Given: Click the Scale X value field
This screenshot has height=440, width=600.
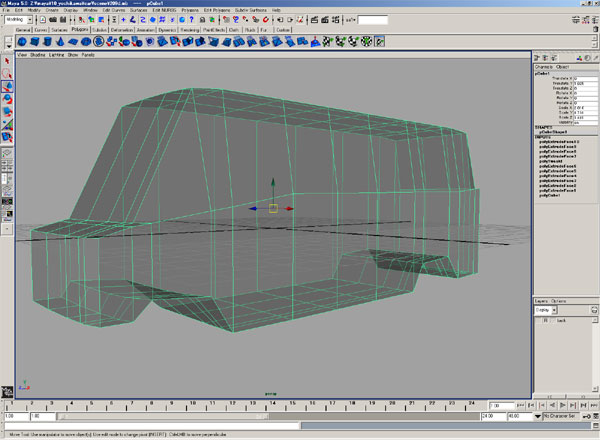Looking at the screenshot, I should click(x=585, y=108).
